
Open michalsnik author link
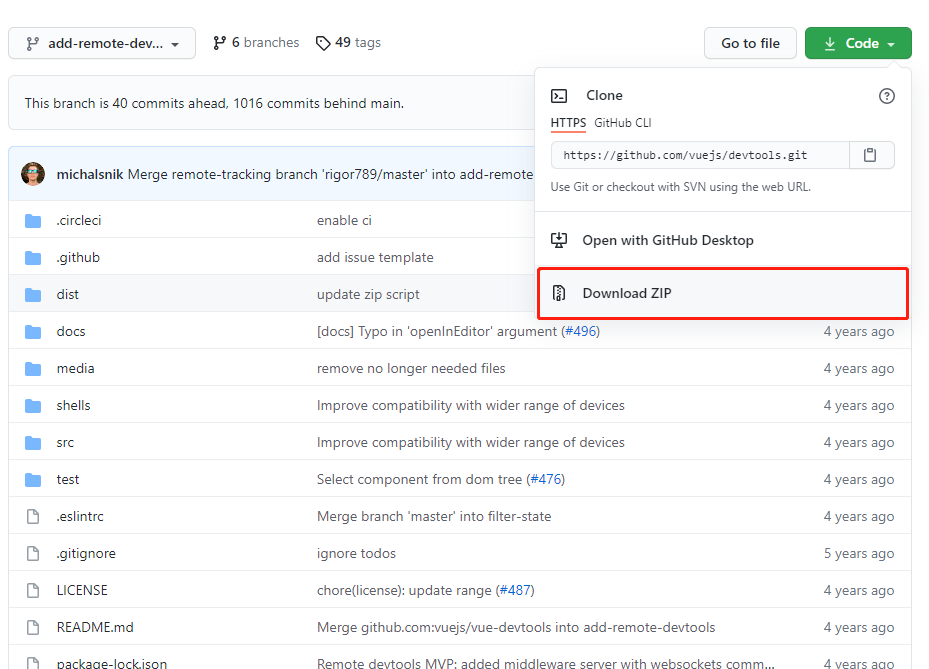(x=89, y=174)
